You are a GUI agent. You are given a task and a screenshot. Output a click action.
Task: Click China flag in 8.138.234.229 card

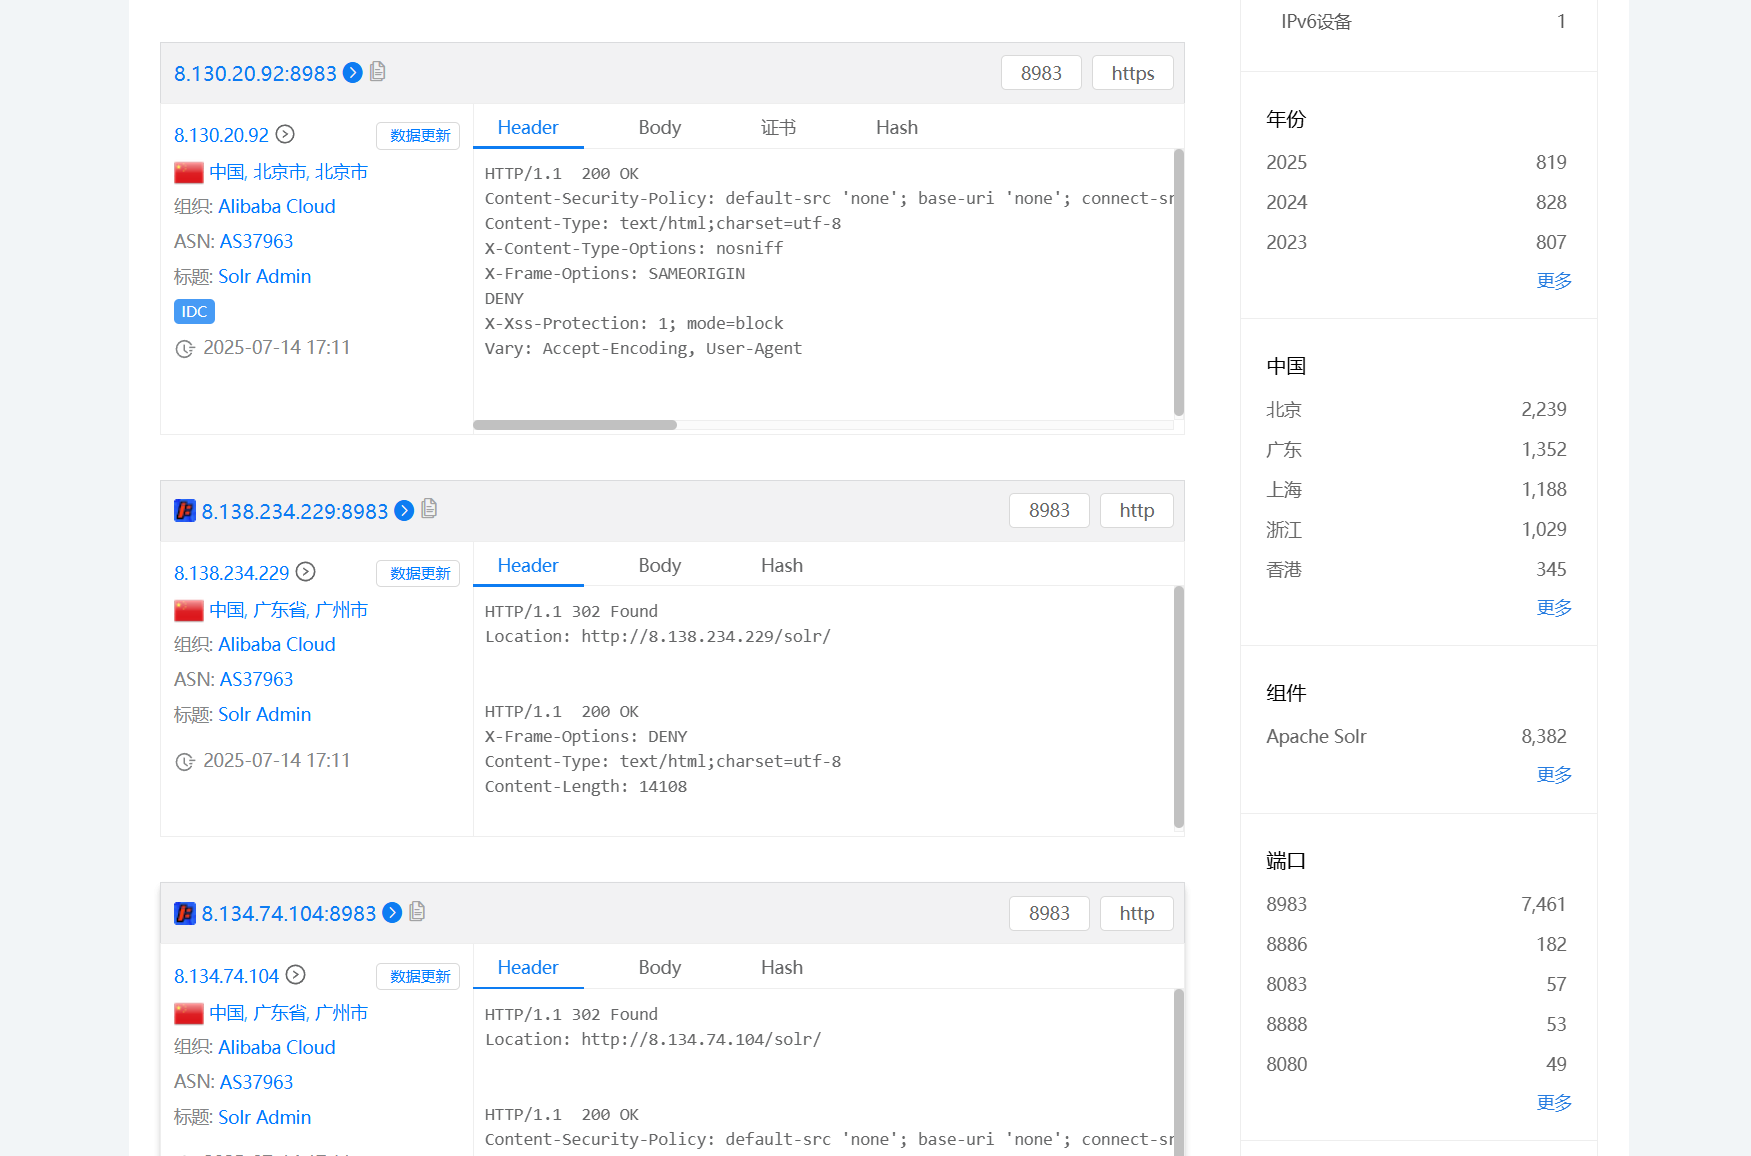pyautogui.click(x=189, y=611)
